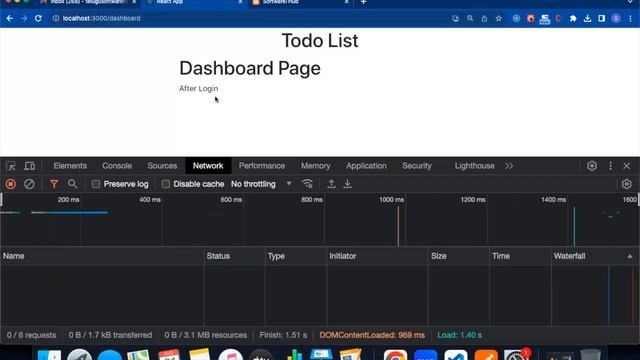
Task: Open Network panel settings gear
Action: [627, 184]
